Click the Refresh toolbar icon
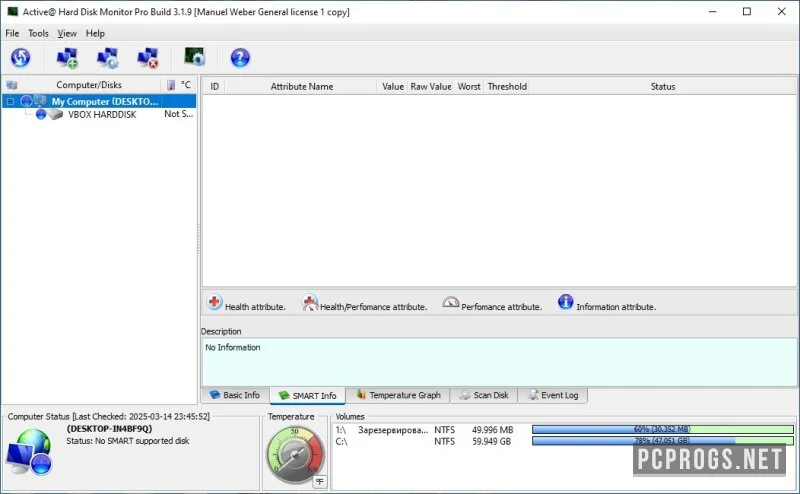This screenshot has width=800, height=494. click(x=20, y=58)
